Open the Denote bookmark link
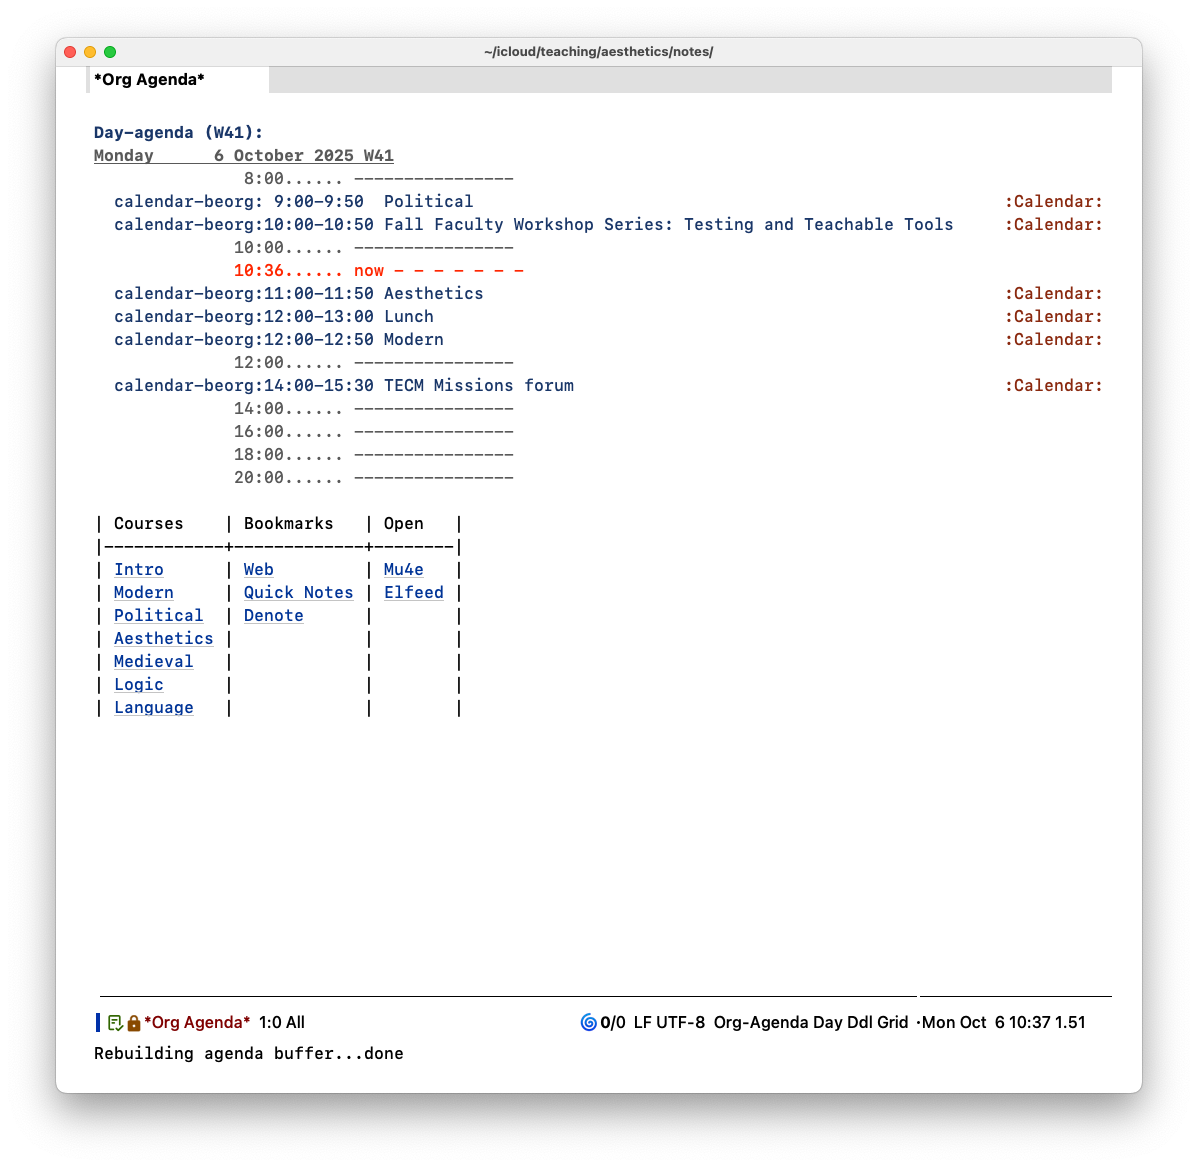This screenshot has height=1167, width=1198. pos(273,616)
